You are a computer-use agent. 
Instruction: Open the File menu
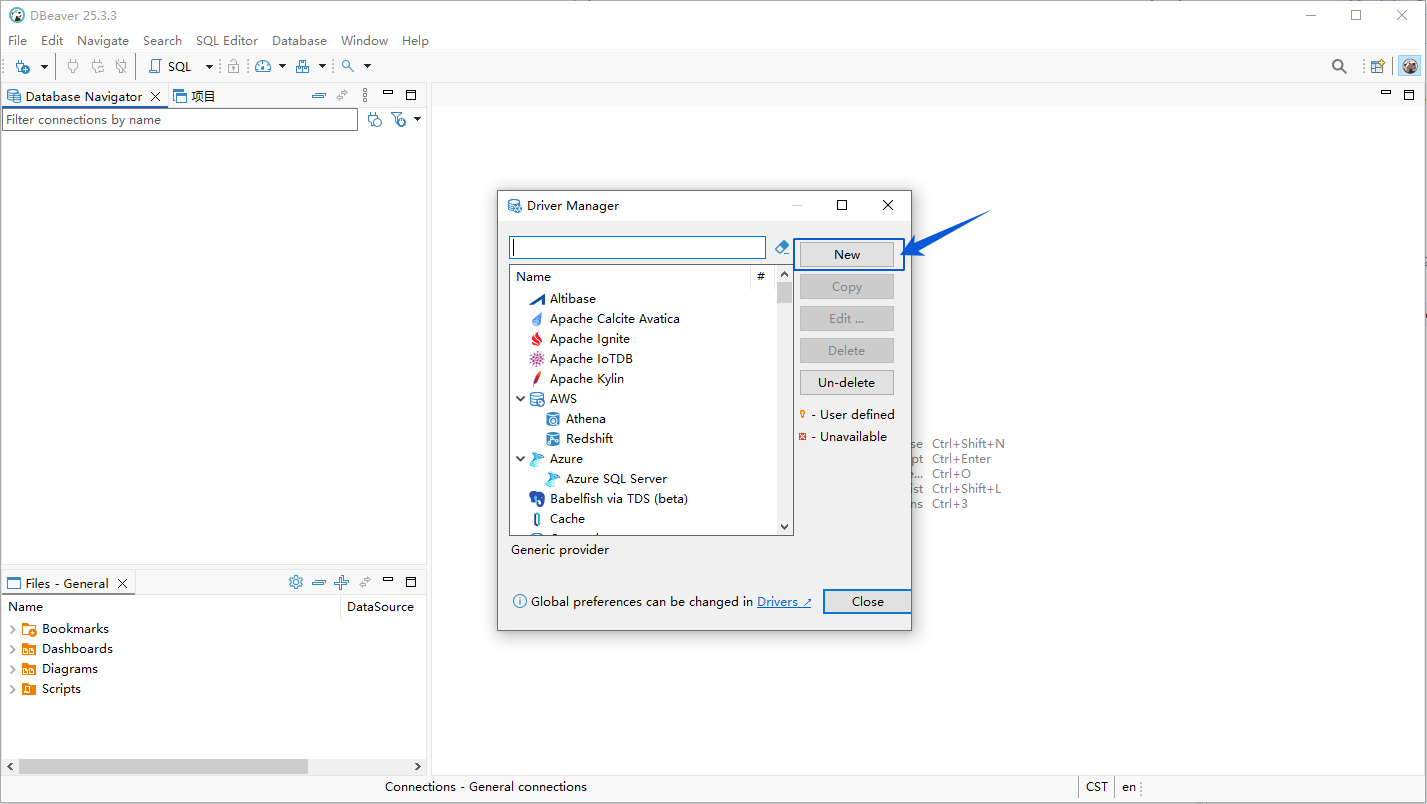tap(18, 41)
